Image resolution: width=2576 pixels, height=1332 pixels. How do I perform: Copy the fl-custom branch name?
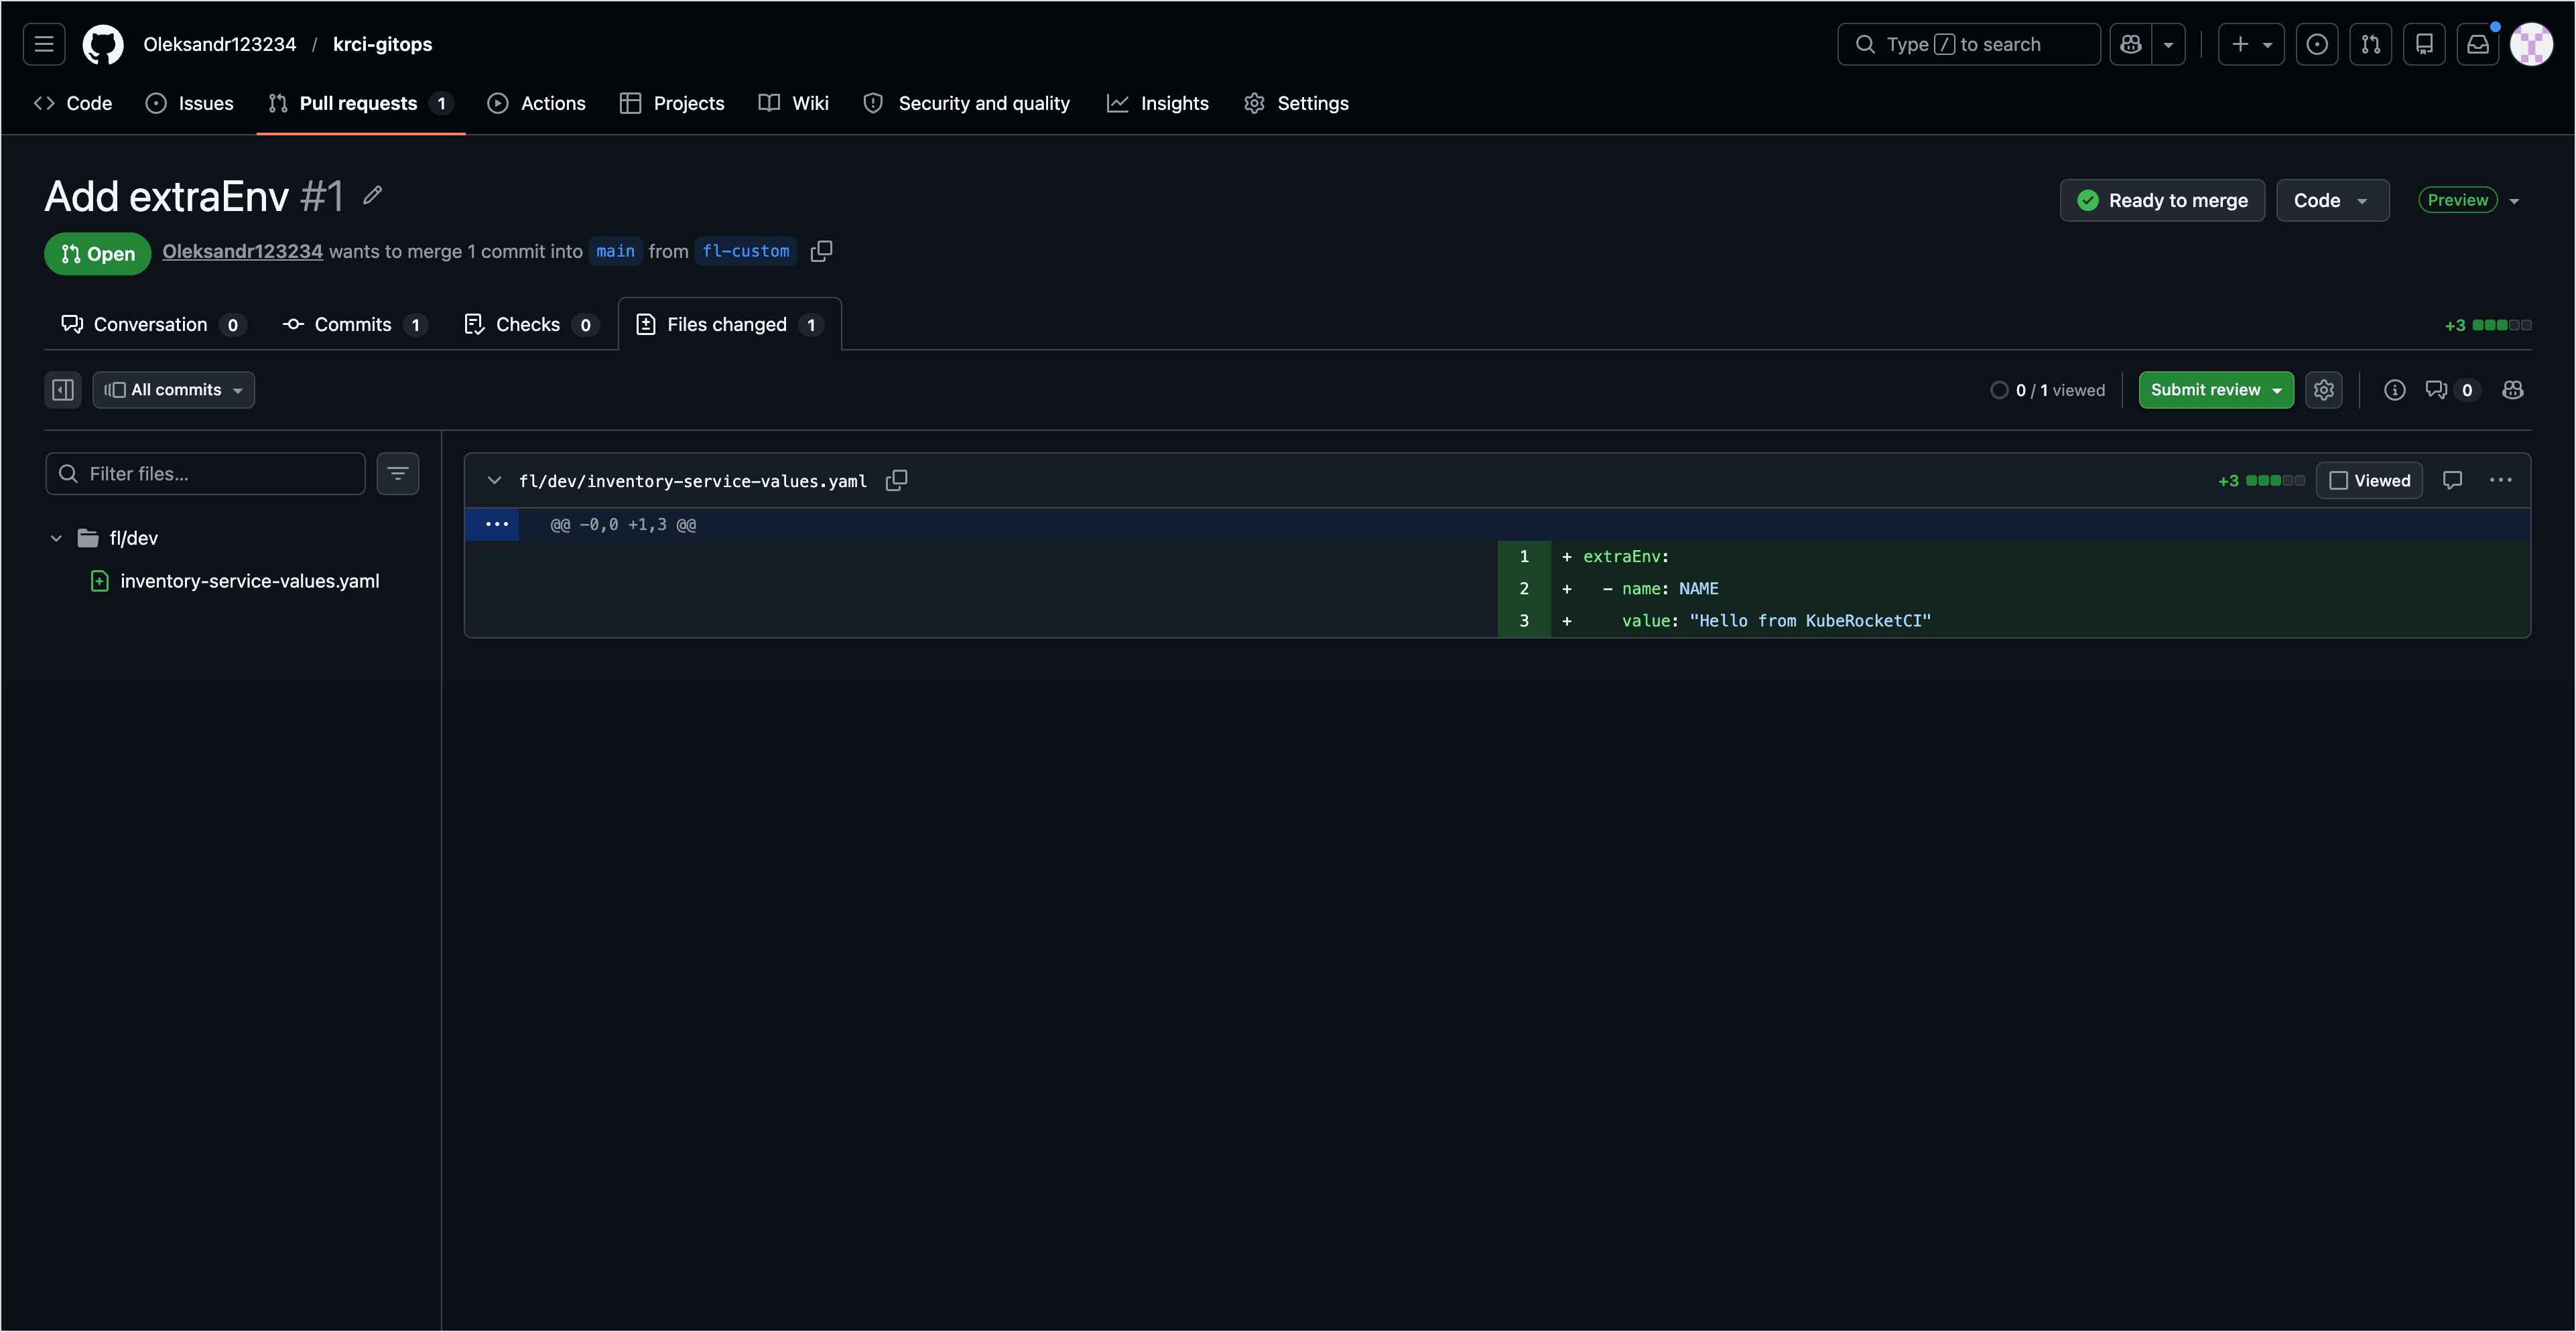(822, 251)
